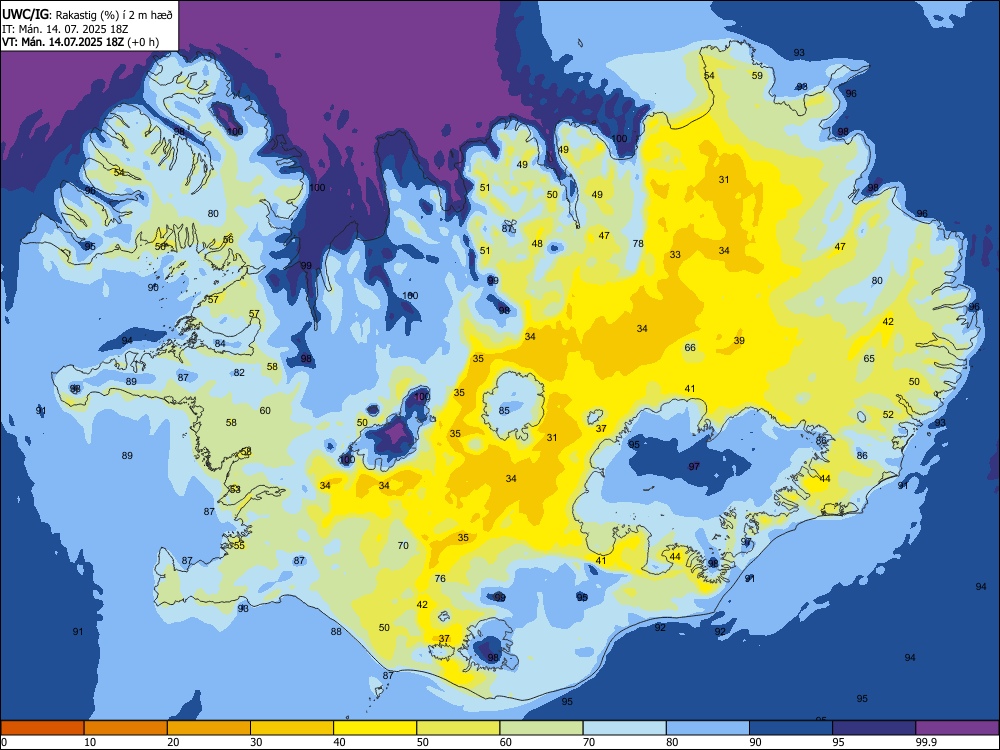Click the map humidity value '53'
The image size is (1000, 750).
tap(235, 489)
